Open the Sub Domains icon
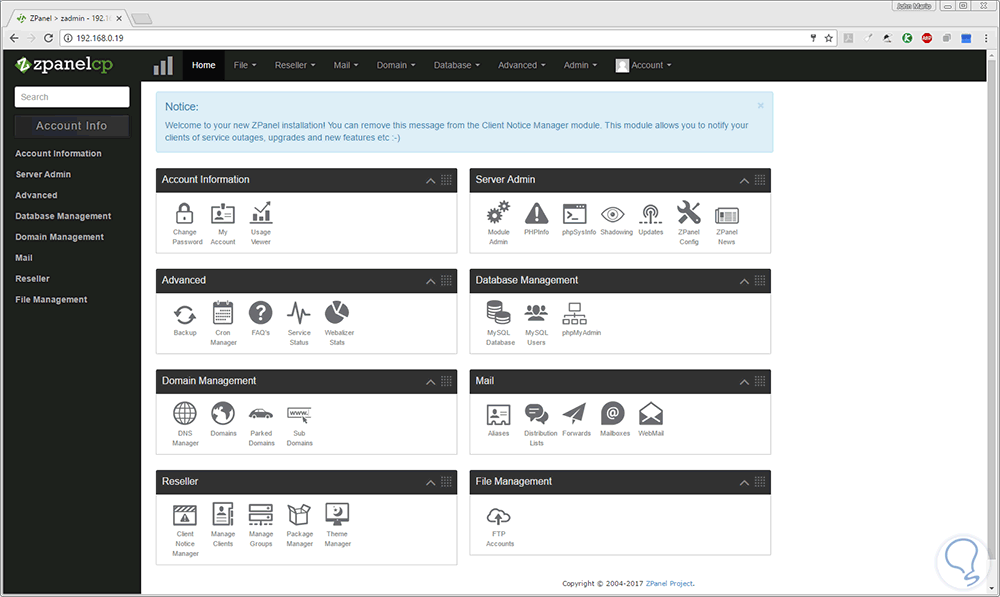 299,415
